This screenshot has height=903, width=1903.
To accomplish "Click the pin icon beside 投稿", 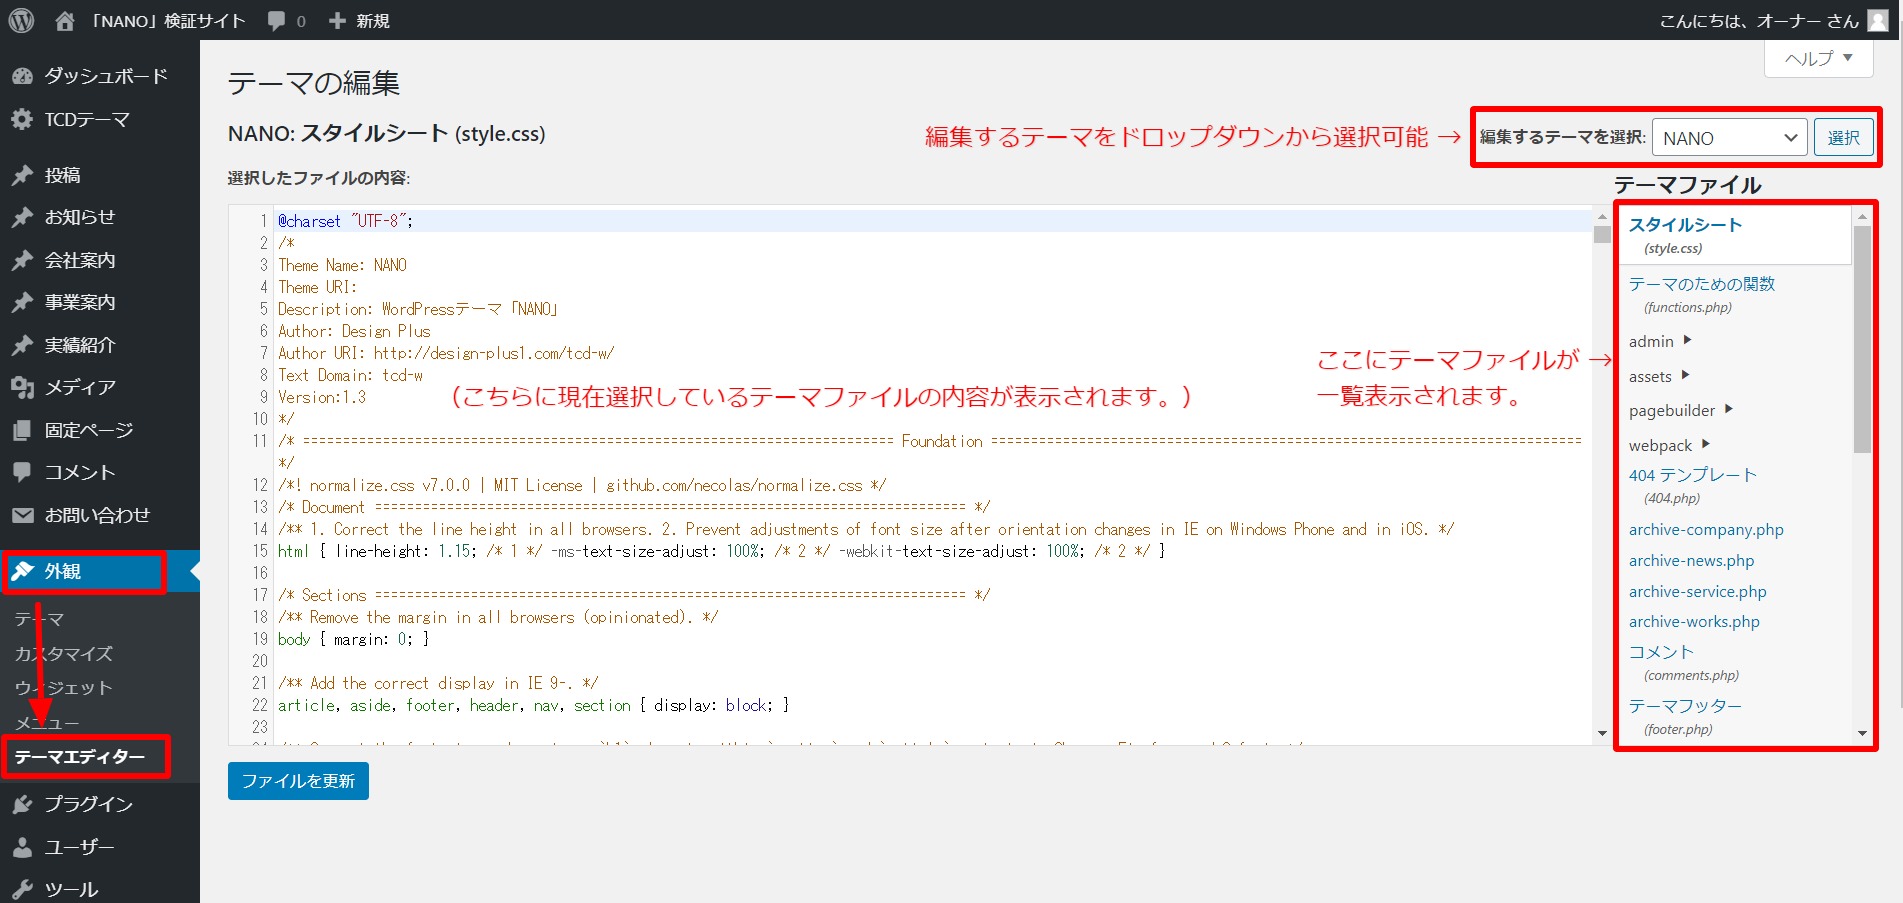I will [22, 175].
